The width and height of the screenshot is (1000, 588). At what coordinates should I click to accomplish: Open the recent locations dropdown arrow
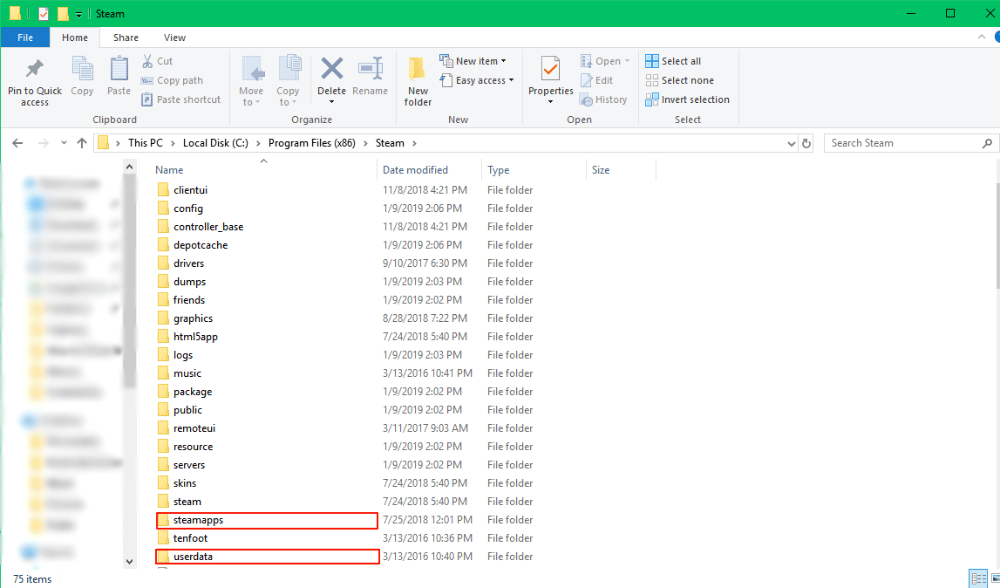[x=64, y=143]
